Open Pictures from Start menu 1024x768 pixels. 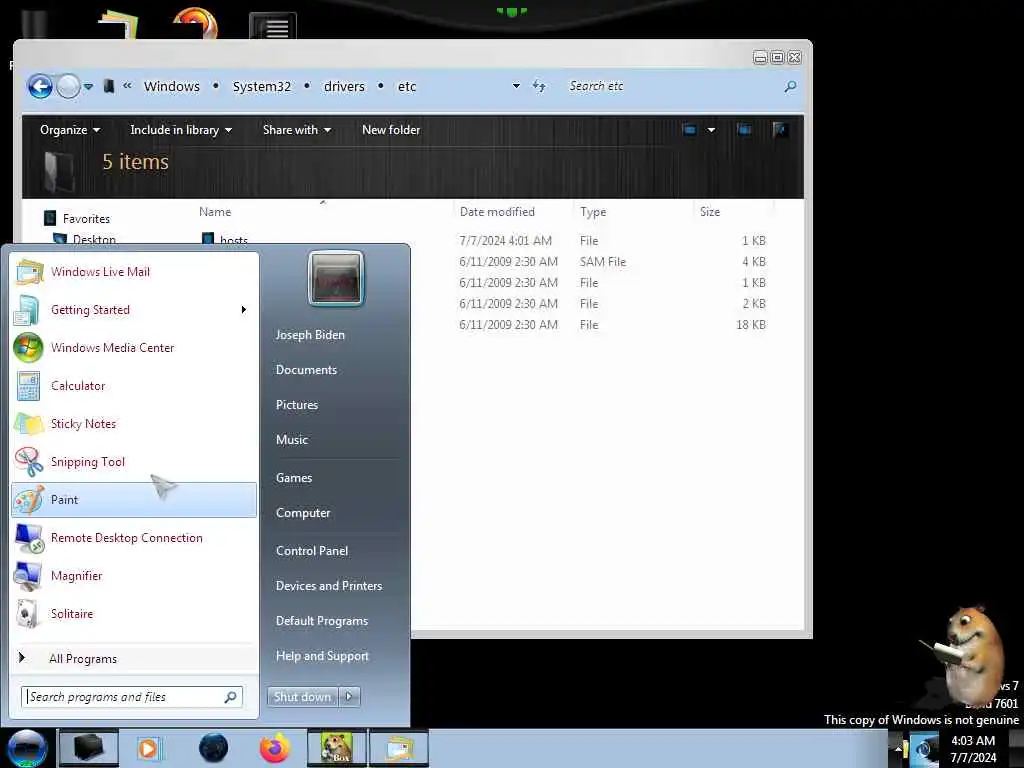click(x=297, y=405)
